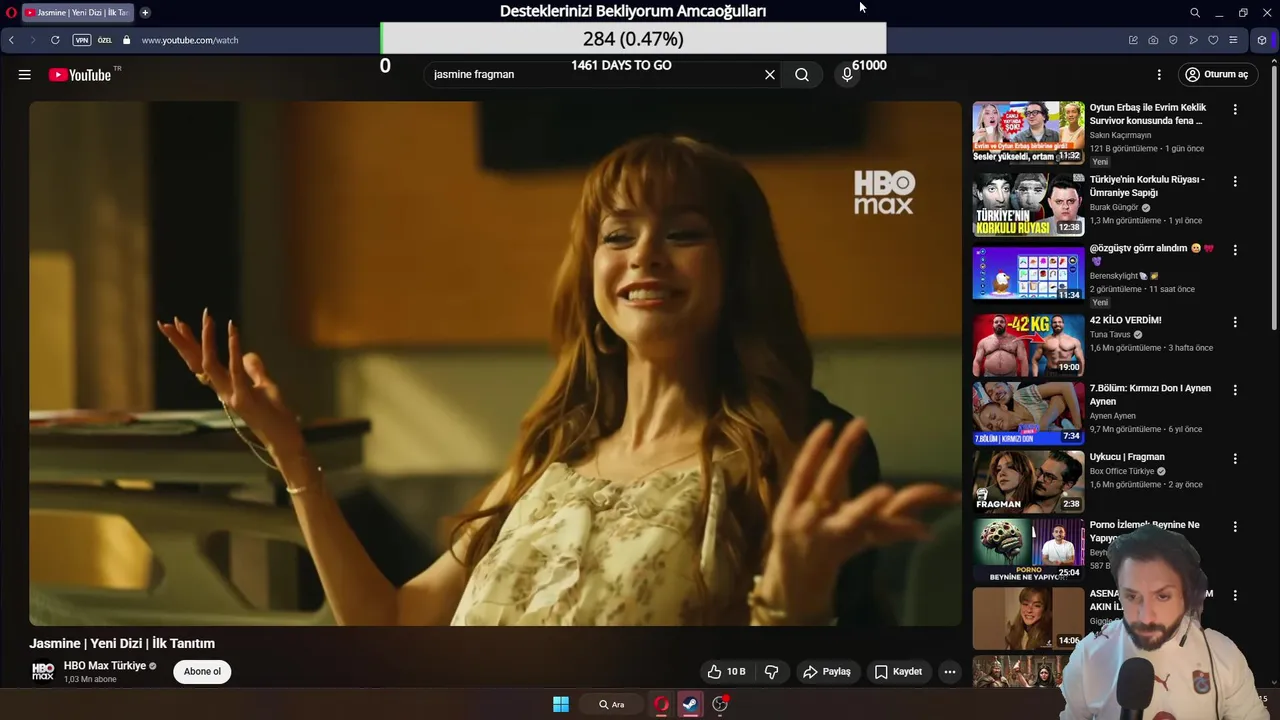Open YouTube settings three-dot menu
Viewport: 1280px width, 720px height.
[x=1159, y=75]
